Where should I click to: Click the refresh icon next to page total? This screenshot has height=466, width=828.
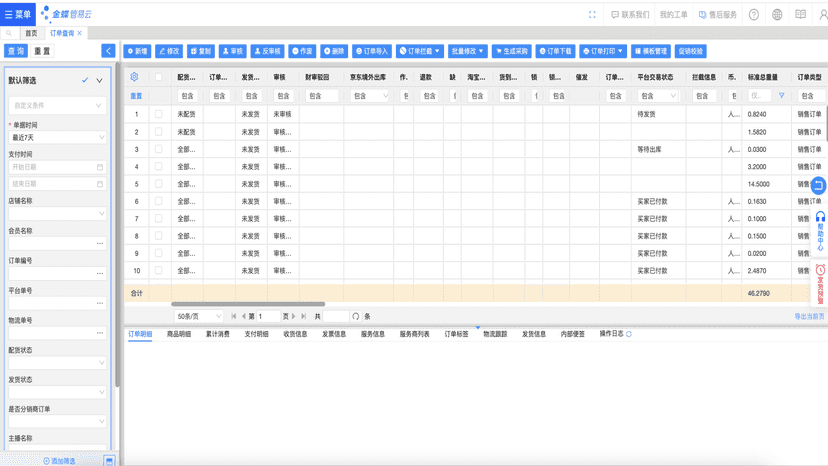(x=355, y=316)
